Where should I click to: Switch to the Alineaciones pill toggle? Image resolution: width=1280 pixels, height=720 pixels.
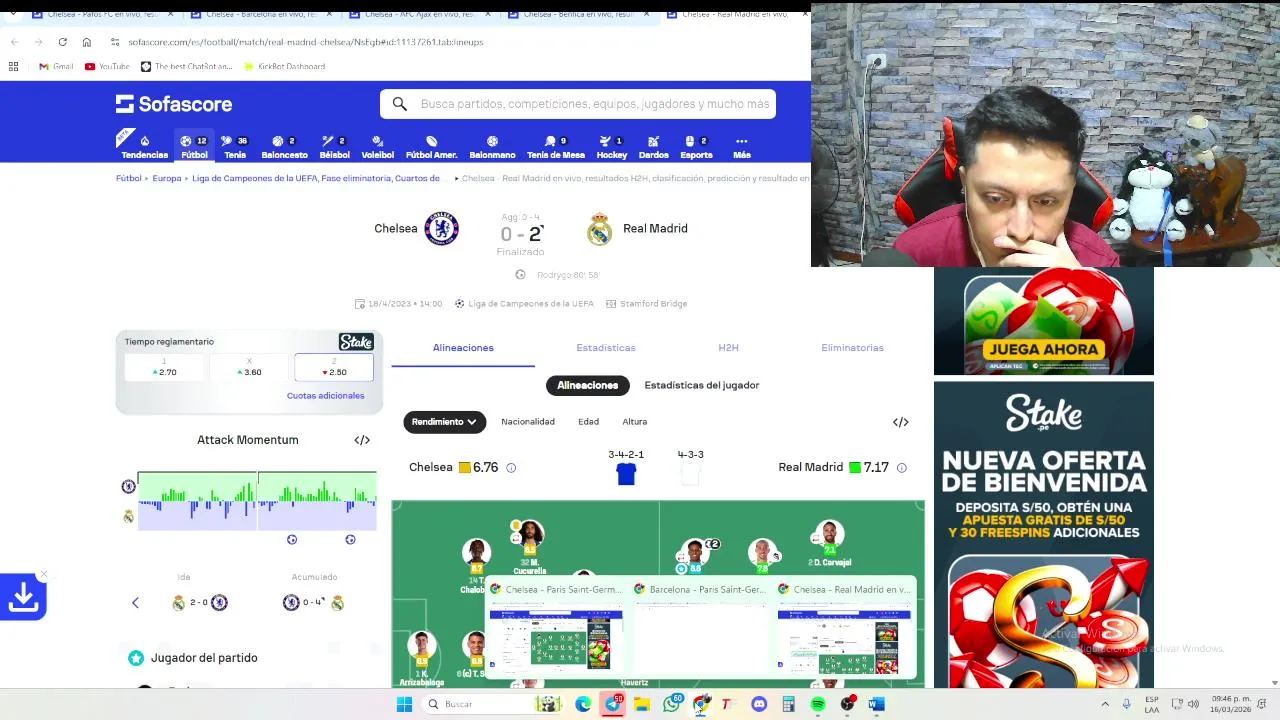[x=587, y=385]
